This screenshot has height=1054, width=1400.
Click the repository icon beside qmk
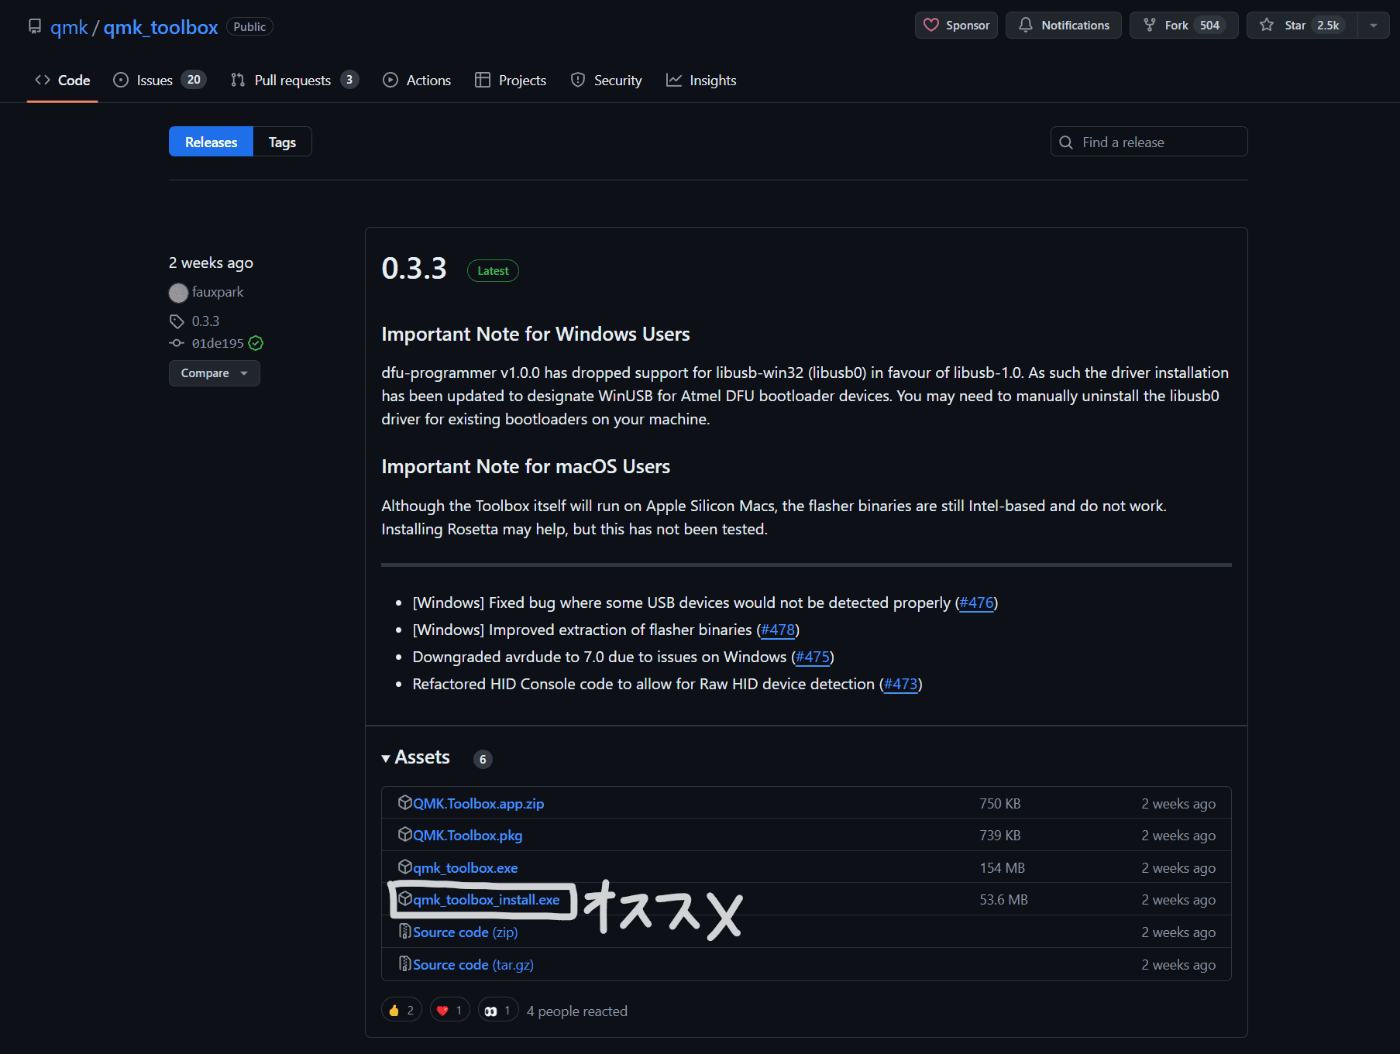point(35,26)
